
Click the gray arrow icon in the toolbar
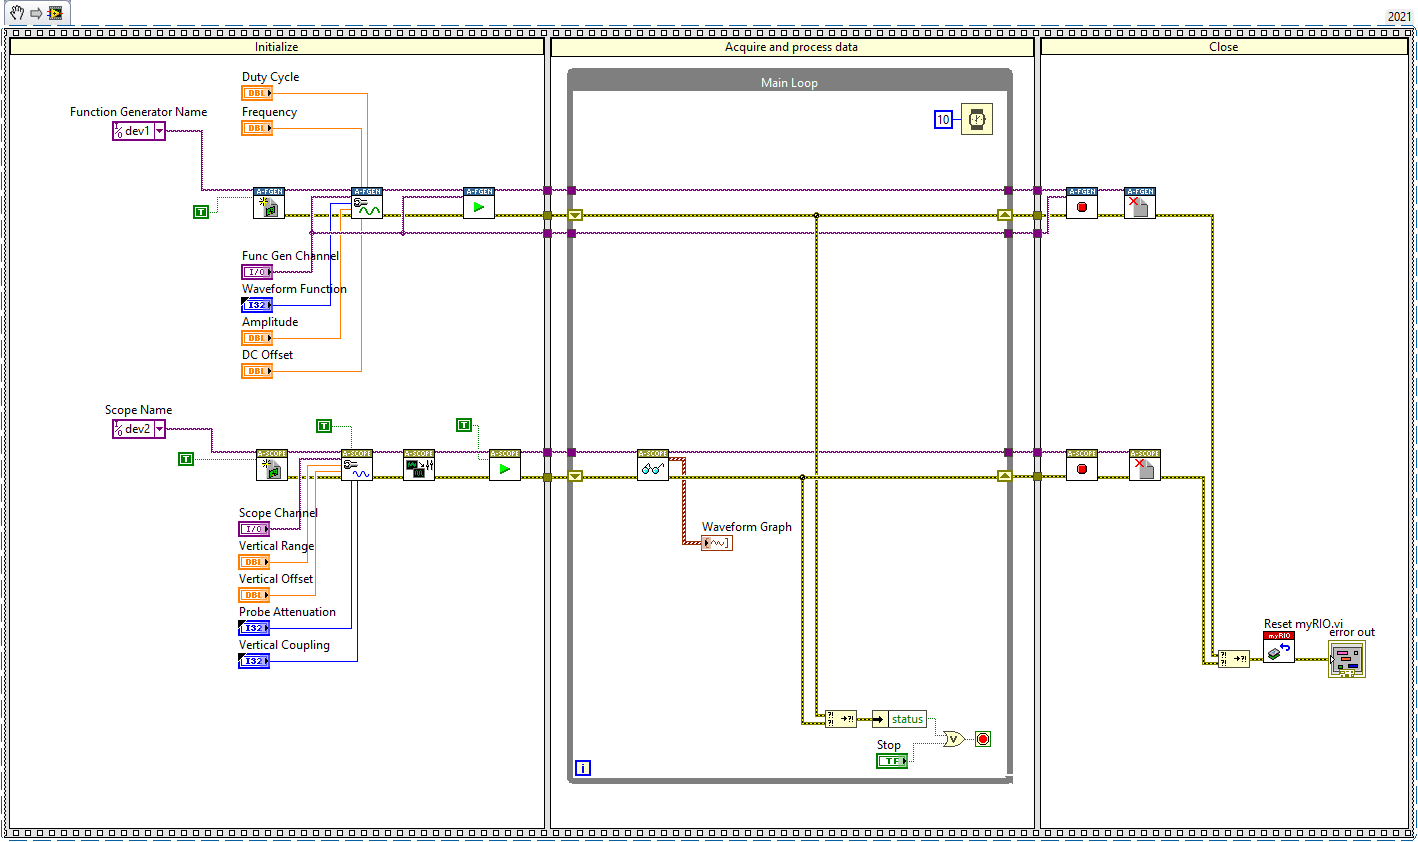click(x=36, y=13)
